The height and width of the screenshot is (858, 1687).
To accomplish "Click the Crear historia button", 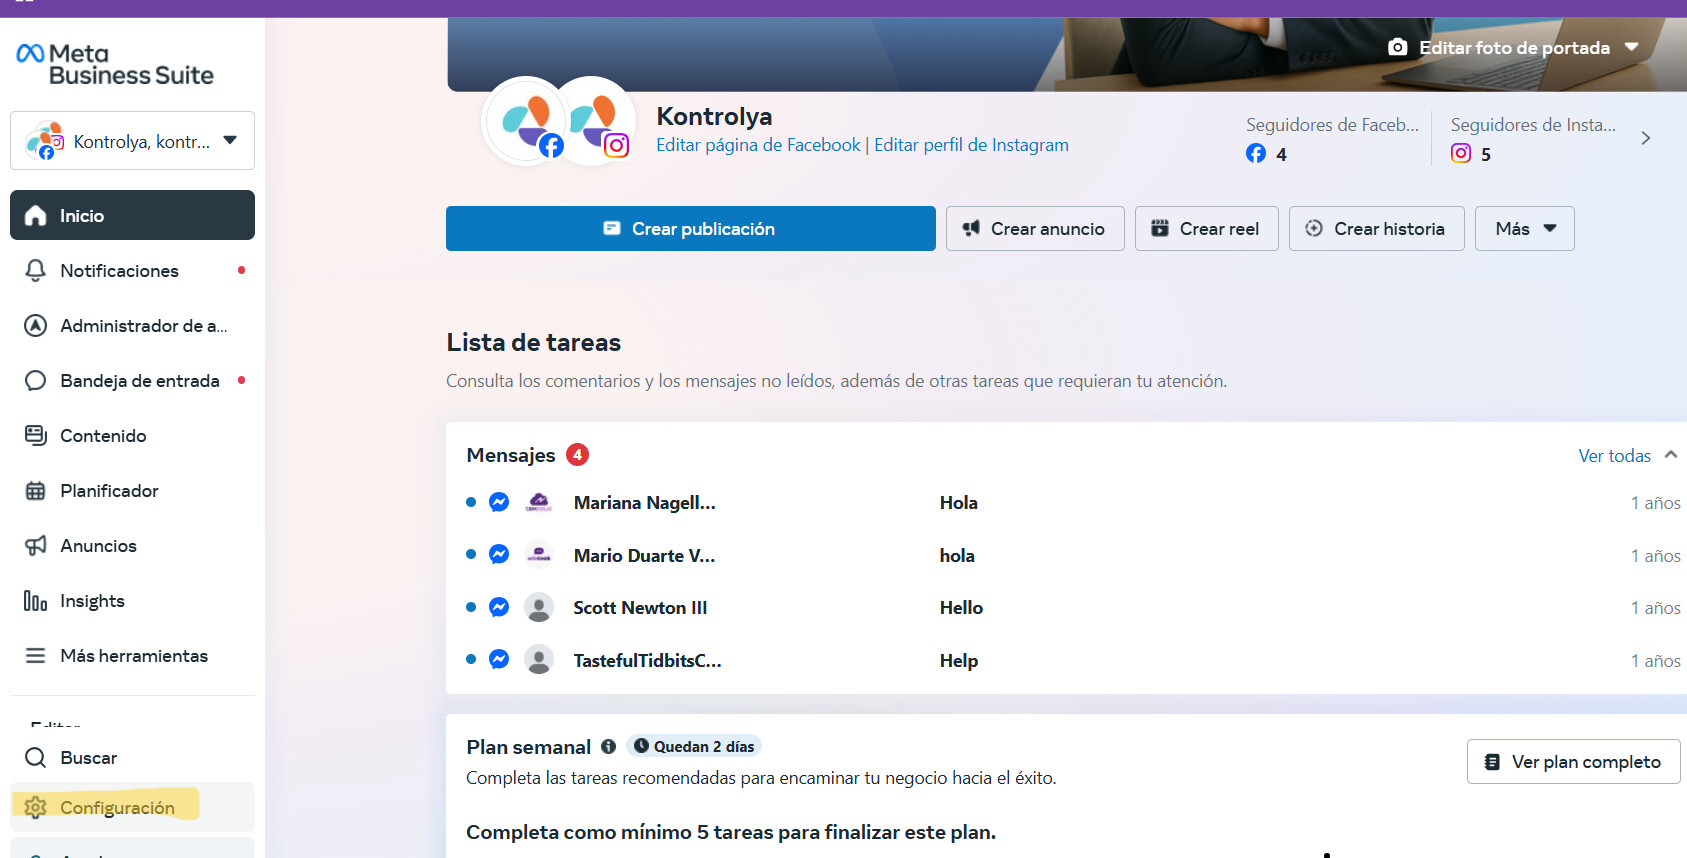I will (x=1376, y=228).
